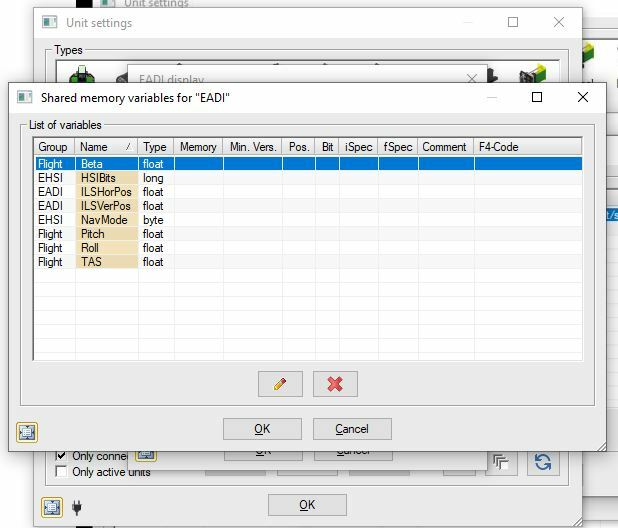Select the HSIBits variable row
This screenshot has height=528, width=618.
click(308, 178)
